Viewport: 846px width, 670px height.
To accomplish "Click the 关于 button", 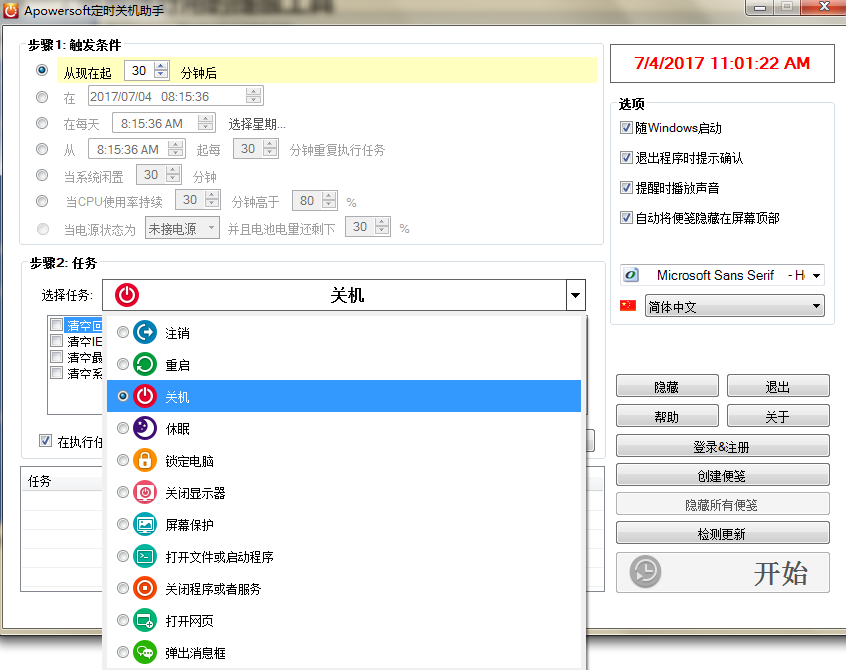I will (777, 416).
